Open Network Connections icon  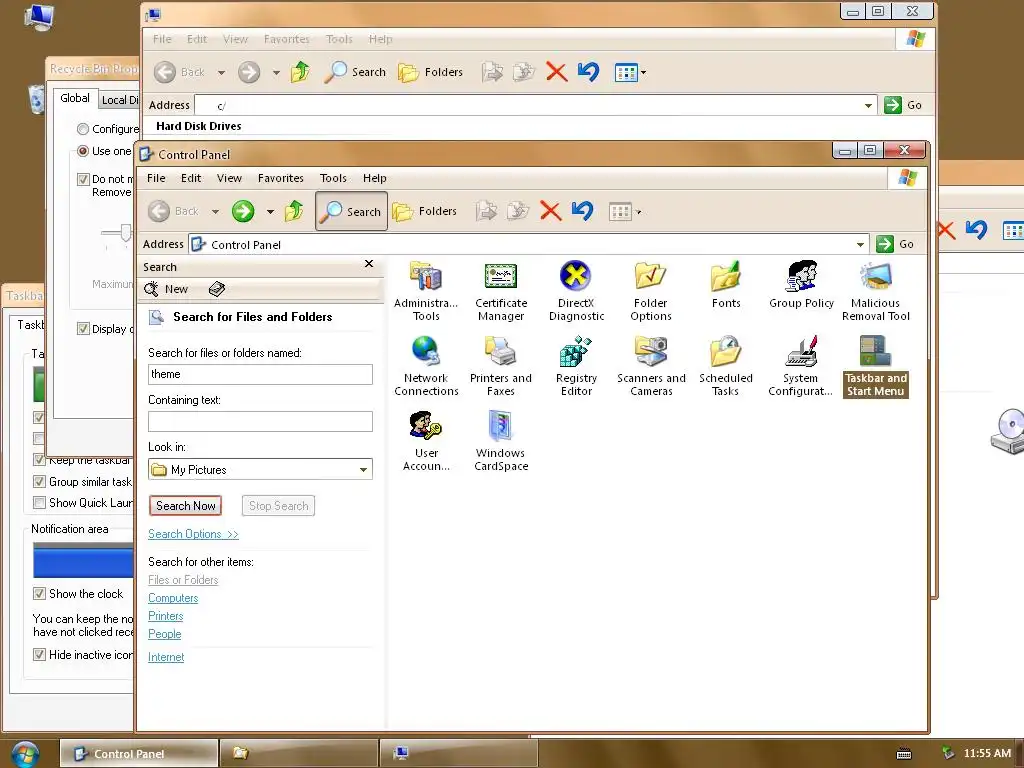coord(426,366)
